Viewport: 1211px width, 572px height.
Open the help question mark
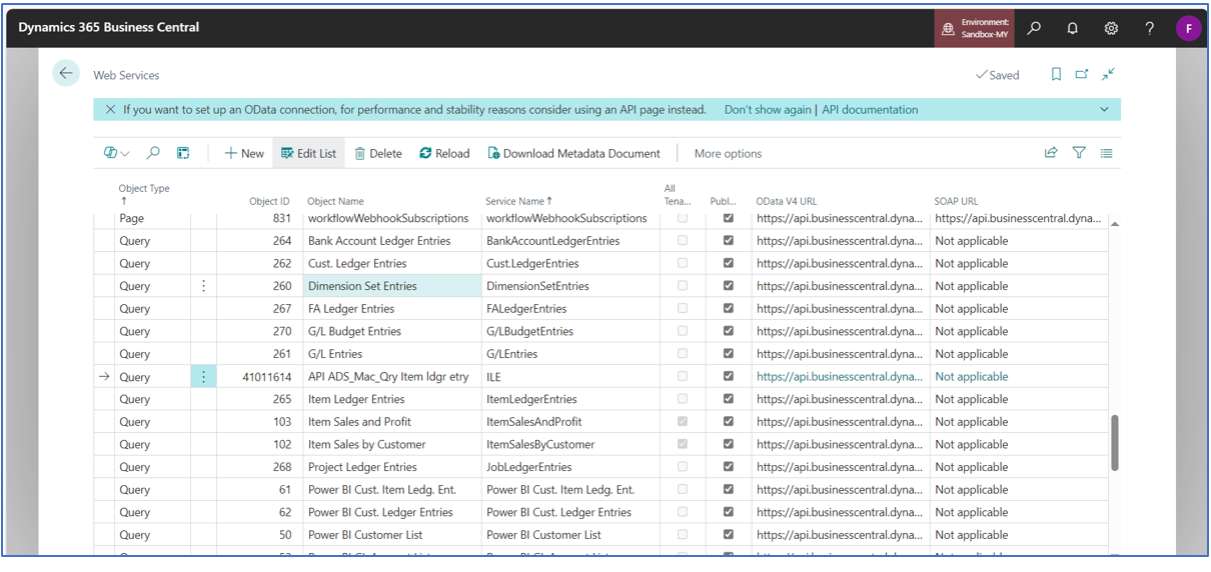pos(1149,28)
